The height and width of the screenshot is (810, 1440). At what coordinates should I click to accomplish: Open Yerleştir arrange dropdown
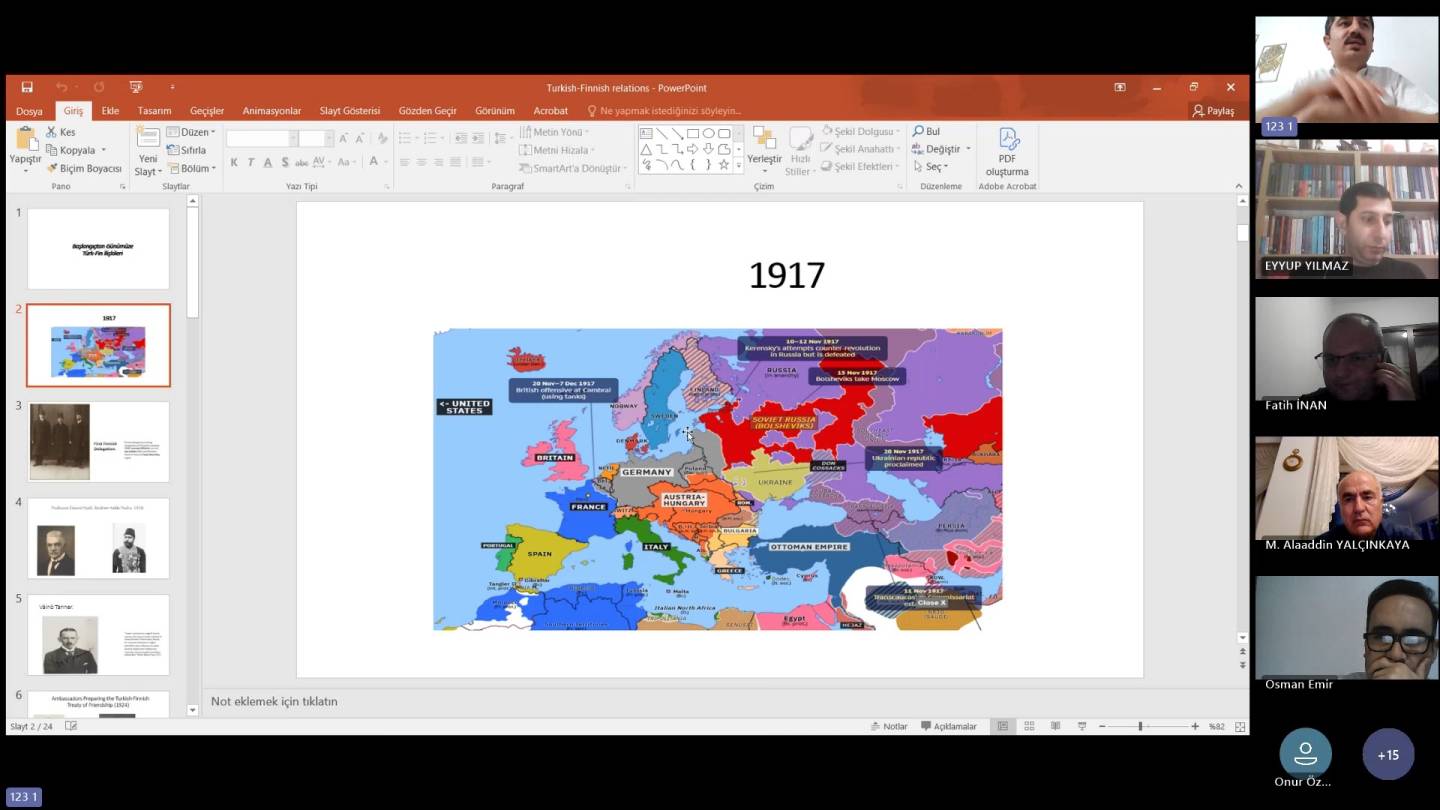[x=765, y=150]
